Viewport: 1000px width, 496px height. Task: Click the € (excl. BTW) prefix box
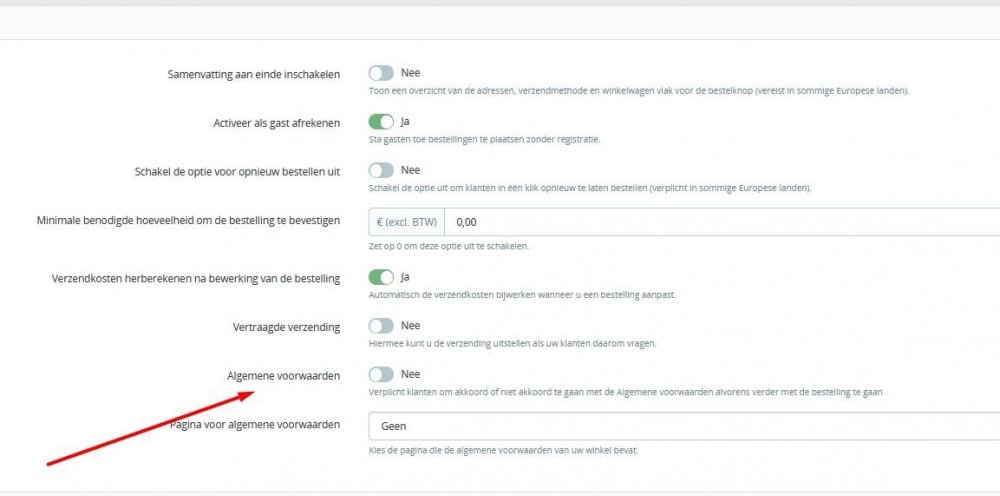pyautogui.click(x=406, y=222)
